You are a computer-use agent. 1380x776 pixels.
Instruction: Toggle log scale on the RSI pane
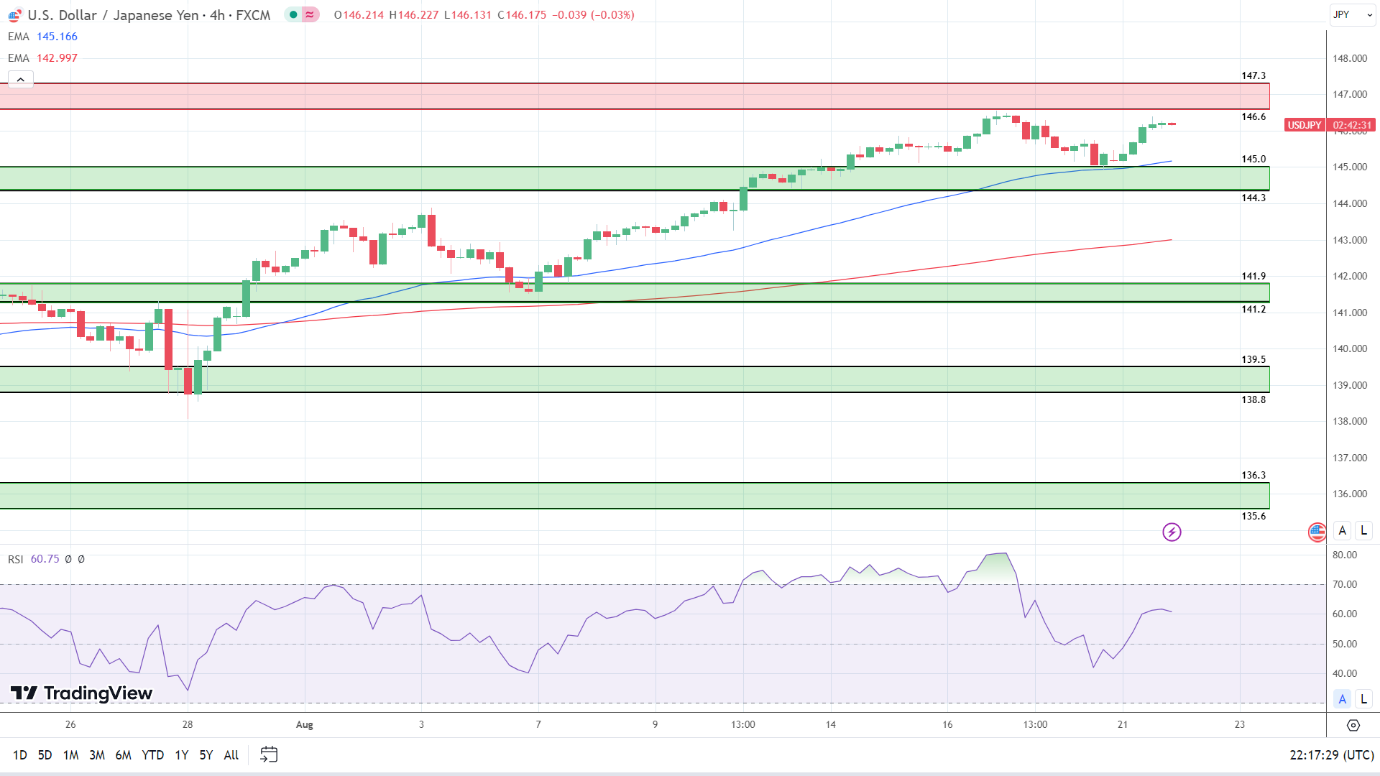(x=1363, y=699)
